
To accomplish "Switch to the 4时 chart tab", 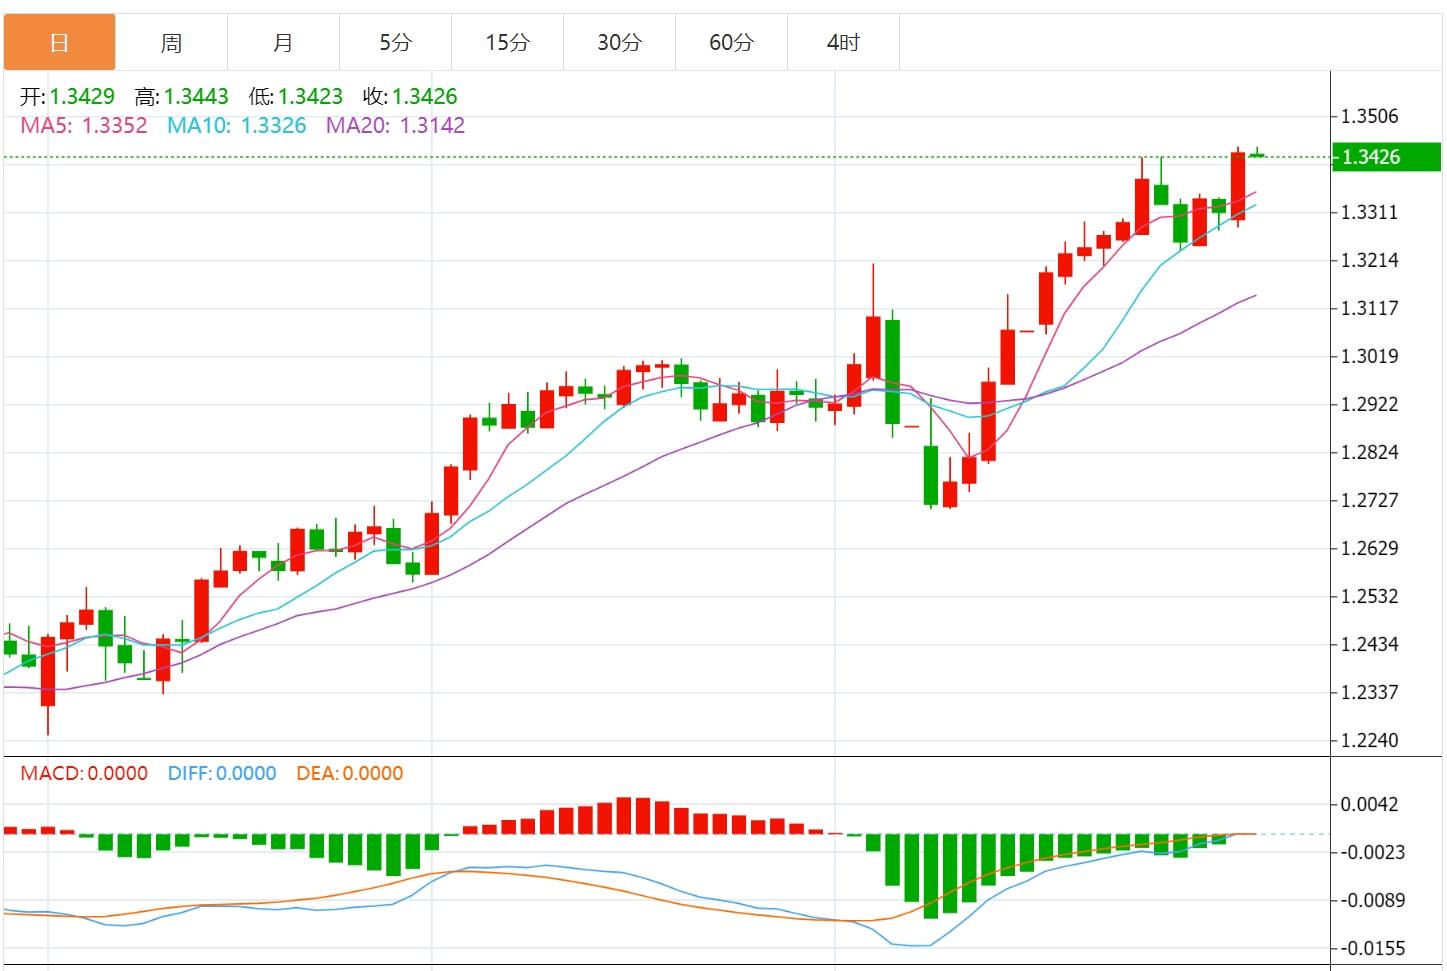I will pyautogui.click(x=843, y=42).
